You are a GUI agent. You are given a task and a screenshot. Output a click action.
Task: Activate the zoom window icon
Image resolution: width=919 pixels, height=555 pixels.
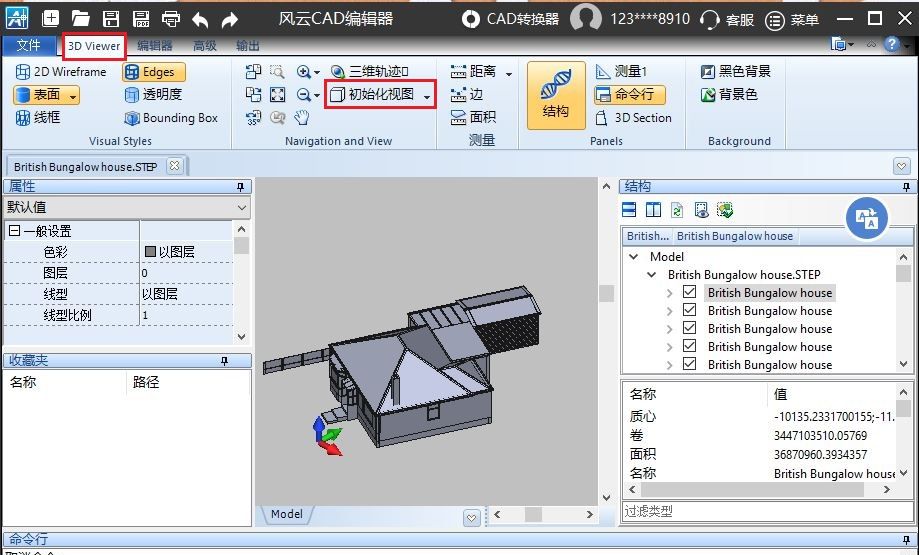click(277, 71)
